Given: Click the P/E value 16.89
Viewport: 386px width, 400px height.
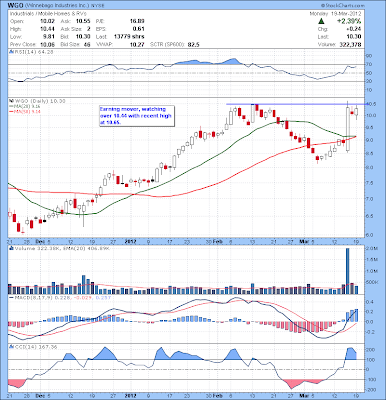Looking at the screenshot, I should [x=137, y=21].
